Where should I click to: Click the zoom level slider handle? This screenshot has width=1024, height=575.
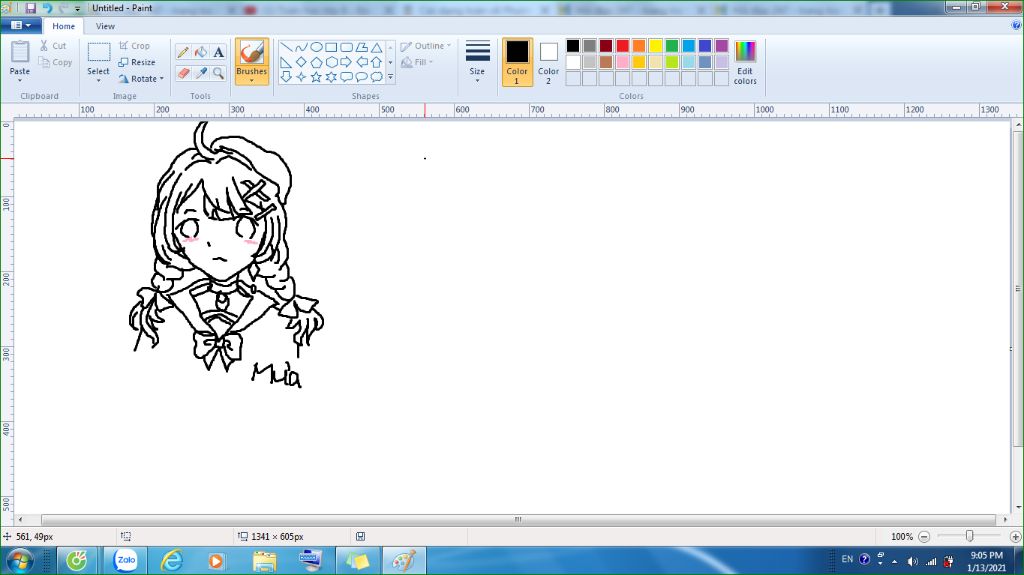970,536
